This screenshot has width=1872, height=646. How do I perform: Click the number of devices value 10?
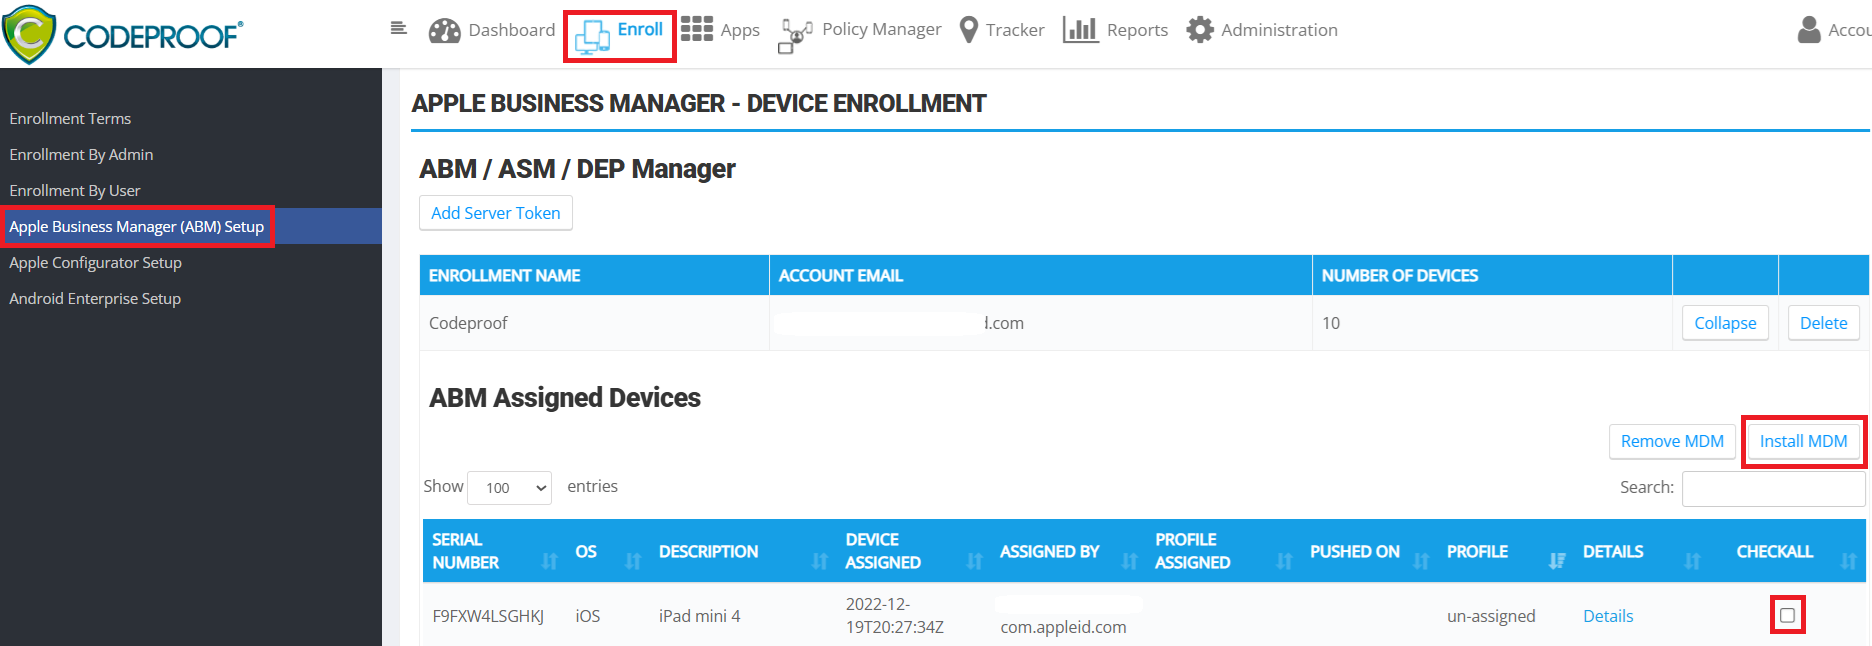click(1331, 323)
